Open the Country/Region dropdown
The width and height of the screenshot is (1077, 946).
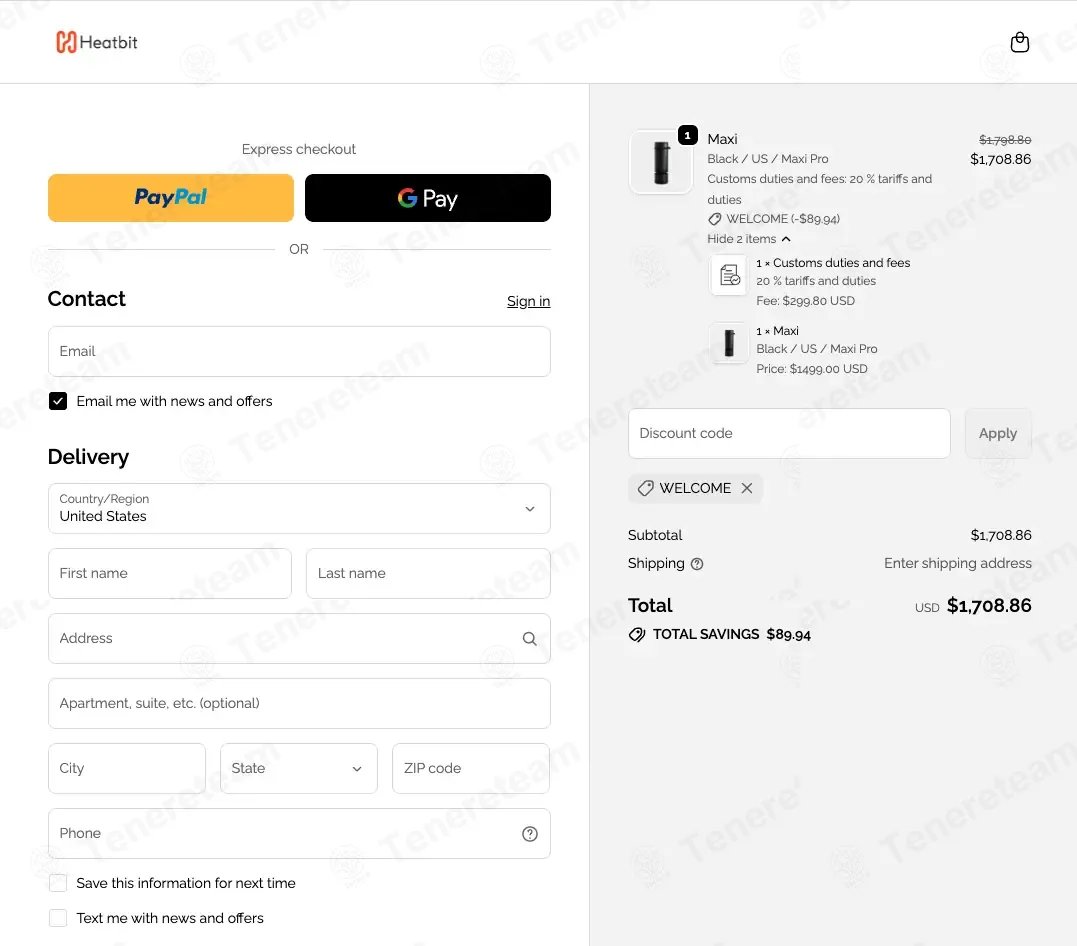(299, 508)
